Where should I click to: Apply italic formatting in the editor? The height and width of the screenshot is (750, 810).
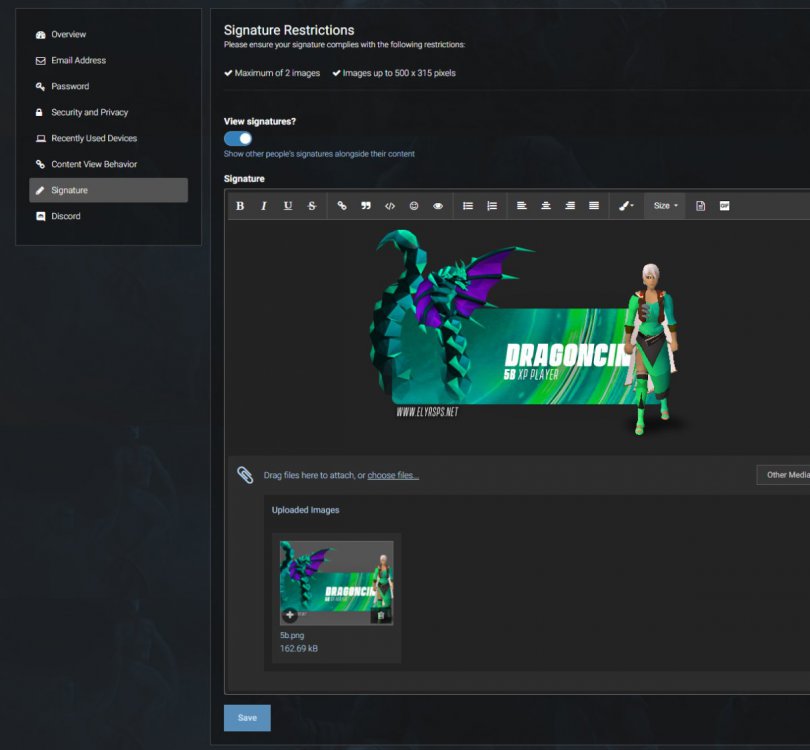[x=264, y=206]
